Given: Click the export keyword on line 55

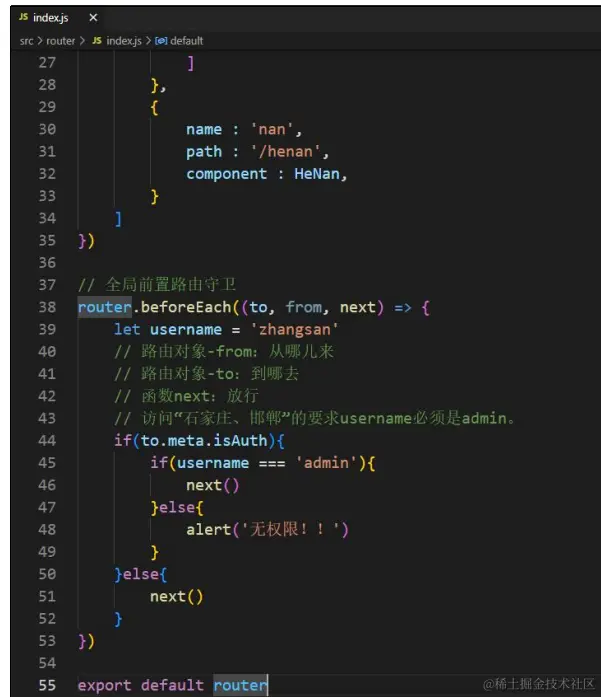Looking at the screenshot, I should [x=104, y=685].
